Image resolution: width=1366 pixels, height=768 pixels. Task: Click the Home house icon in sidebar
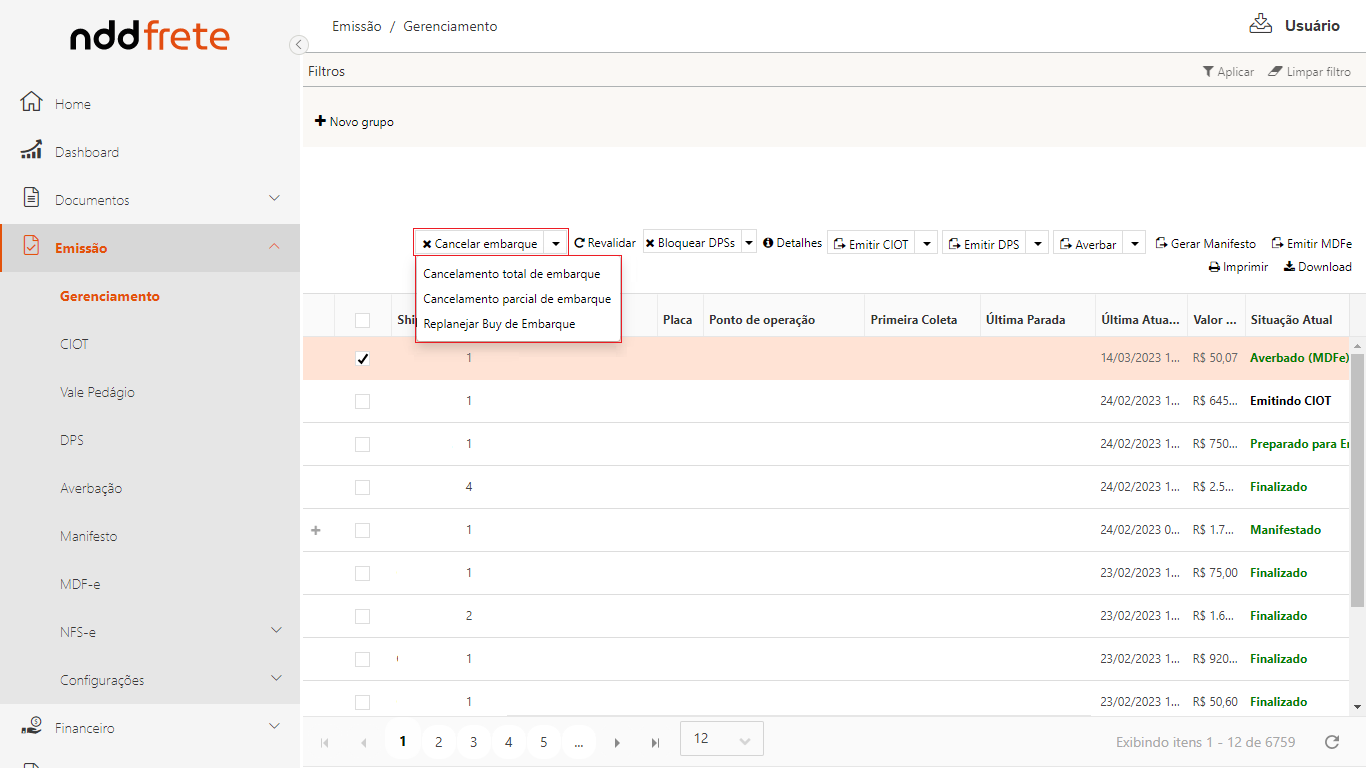coord(32,103)
